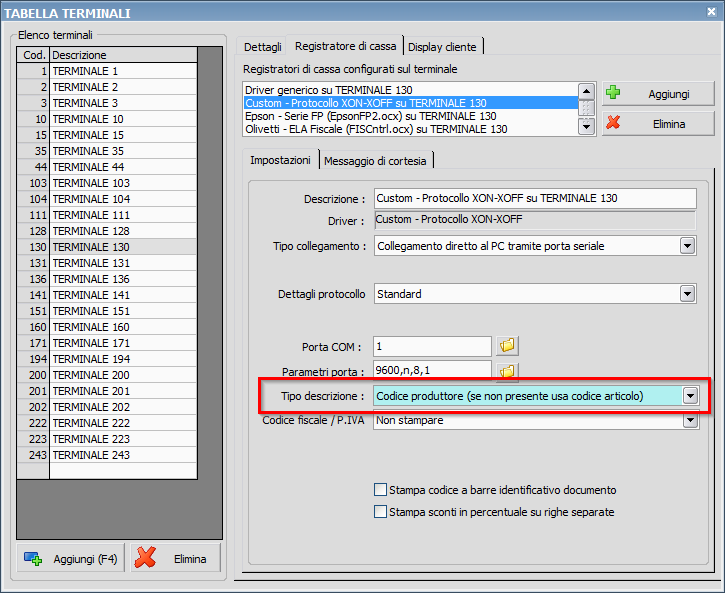This screenshot has width=725, height=593.
Task: Choose TERMINALE 10 in the terminal list
Action: pos(107,119)
